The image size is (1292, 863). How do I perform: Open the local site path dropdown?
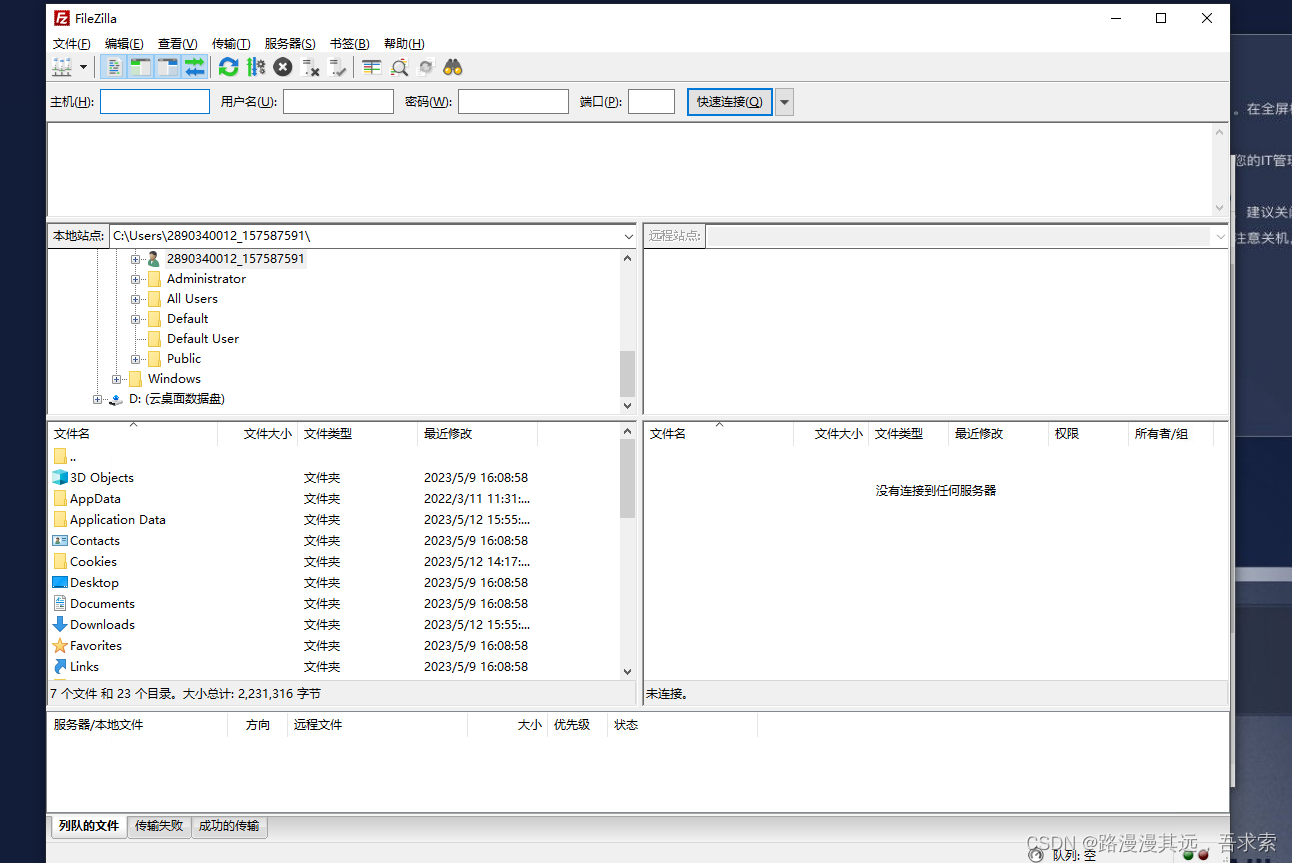pyautogui.click(x=628, y=236)
